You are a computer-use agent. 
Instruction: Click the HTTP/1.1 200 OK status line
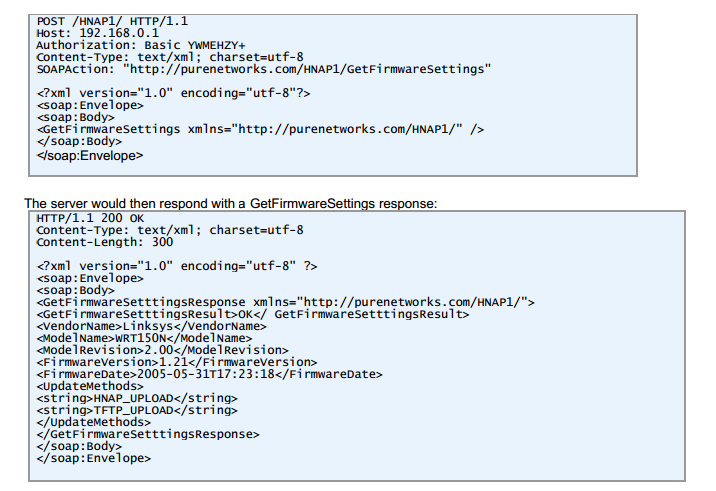pyautogui.click(x=90, y=218)
